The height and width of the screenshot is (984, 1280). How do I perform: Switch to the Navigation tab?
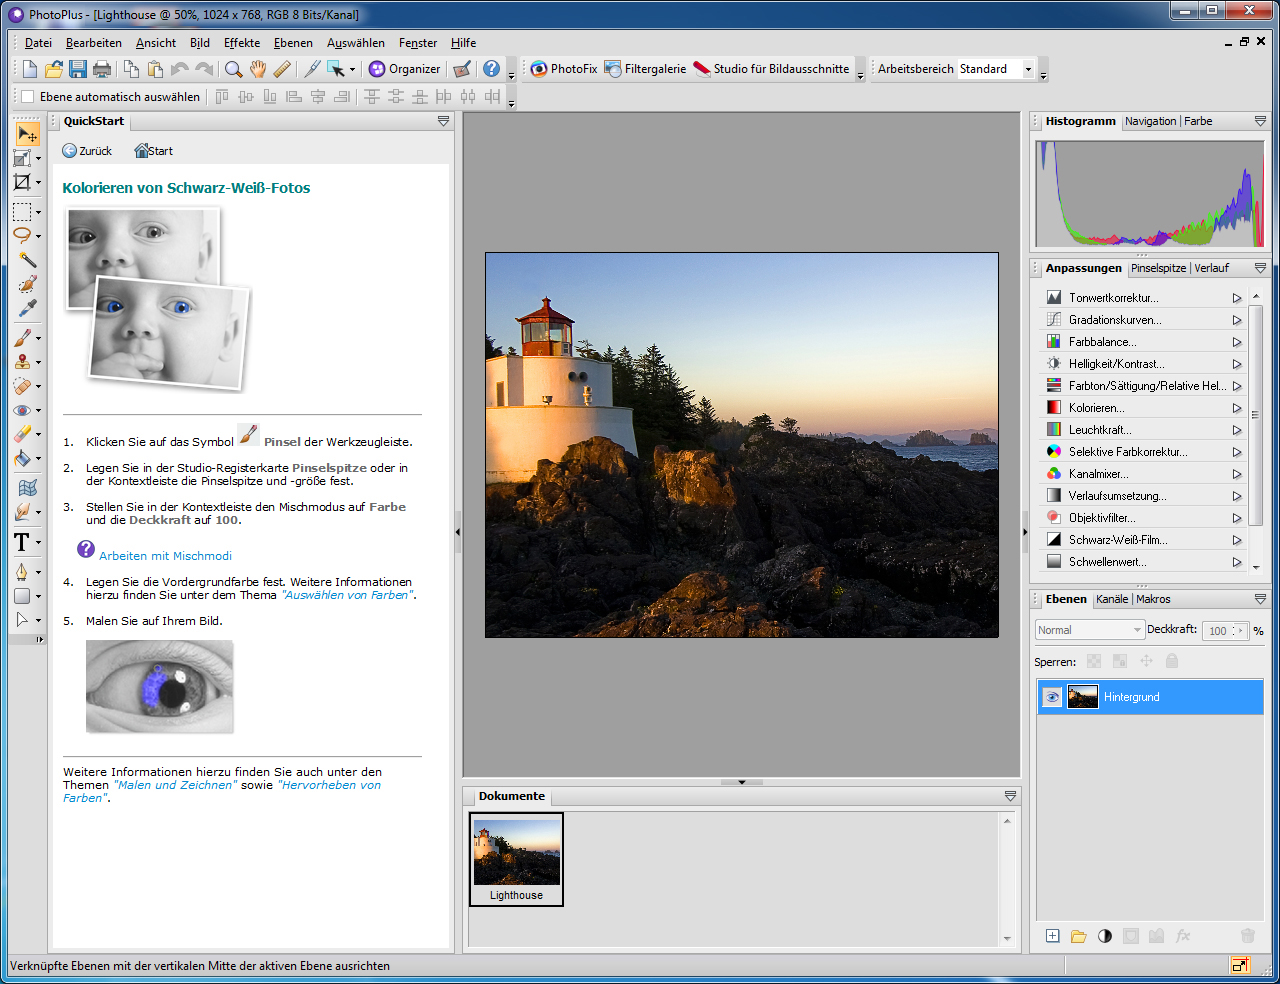point(1150,121)
